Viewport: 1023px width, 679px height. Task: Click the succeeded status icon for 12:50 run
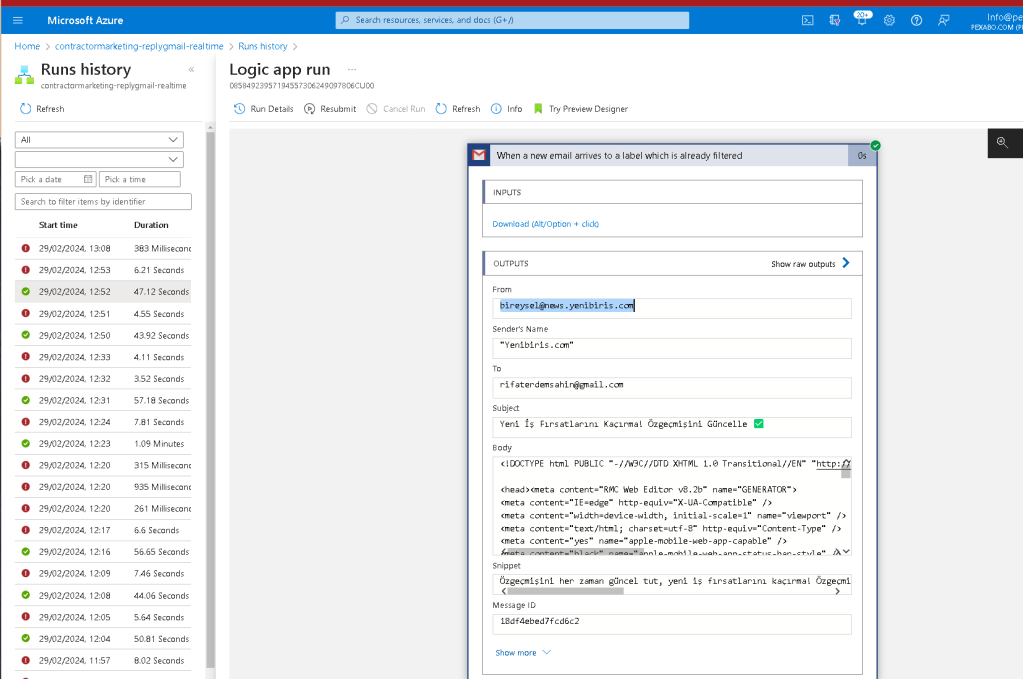(25, 335)
